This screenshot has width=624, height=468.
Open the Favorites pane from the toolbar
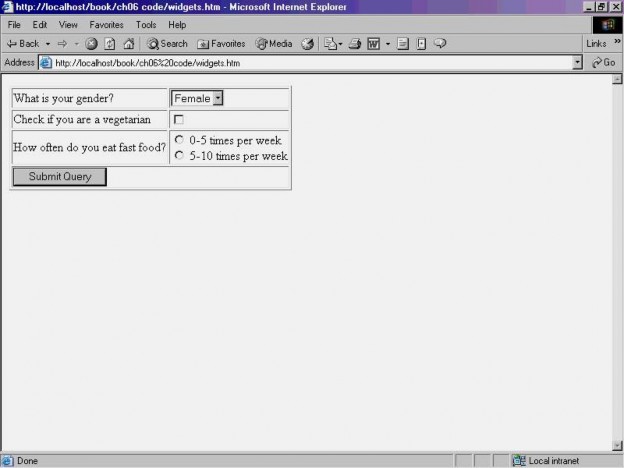[x=221, y=44]
